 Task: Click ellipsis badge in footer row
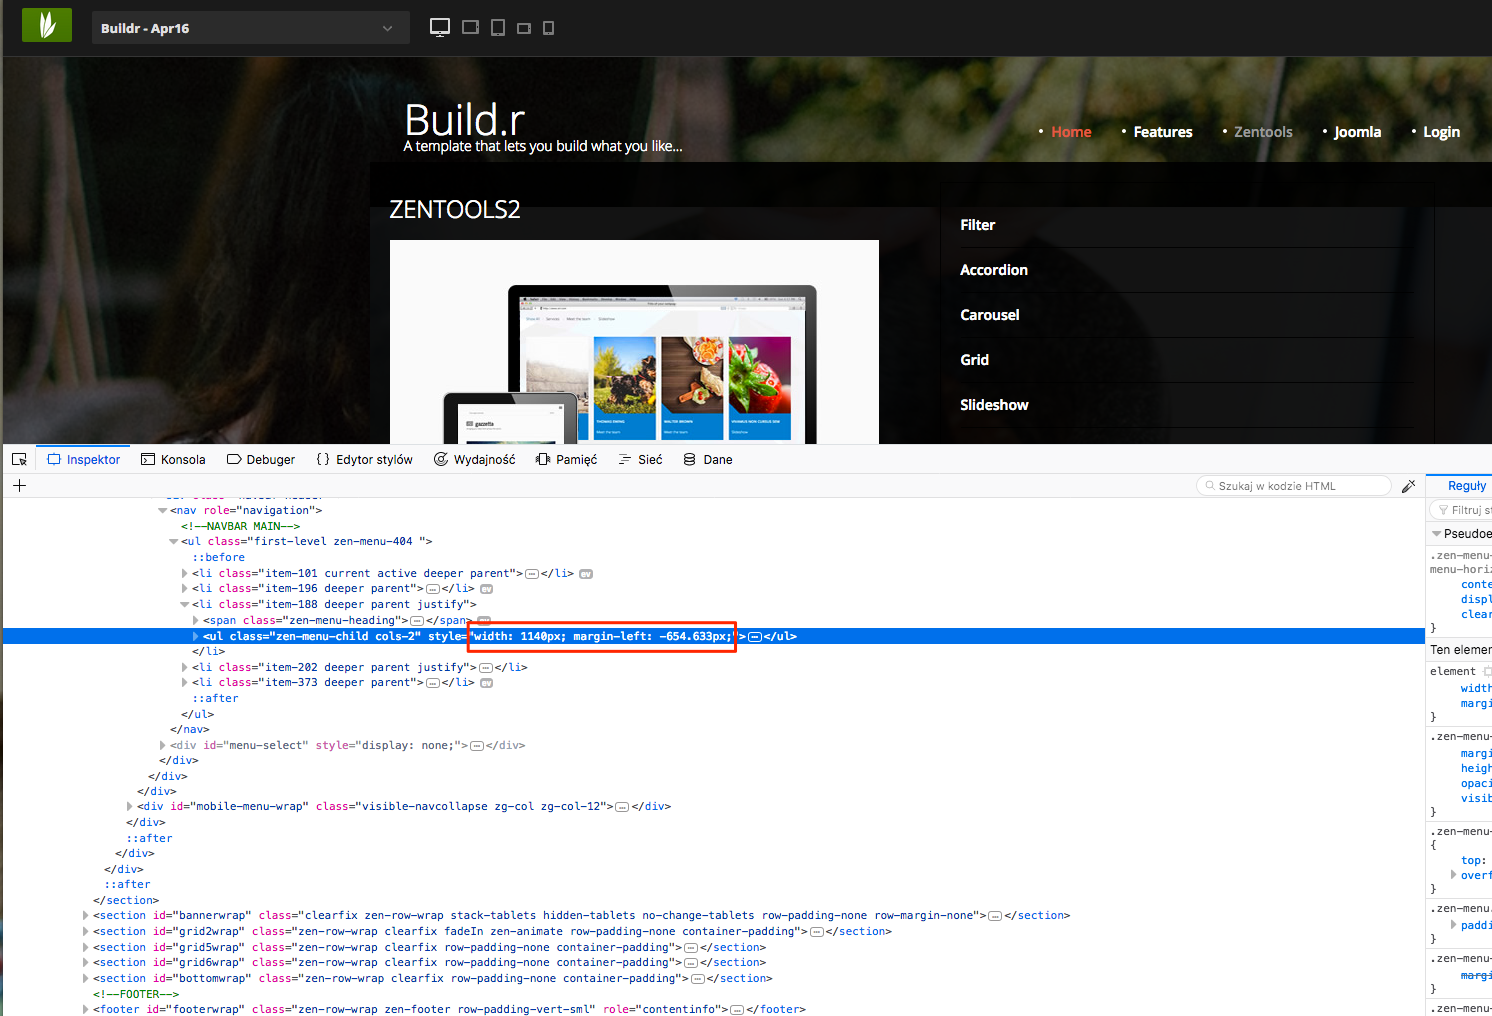[x=737, y=1010]
